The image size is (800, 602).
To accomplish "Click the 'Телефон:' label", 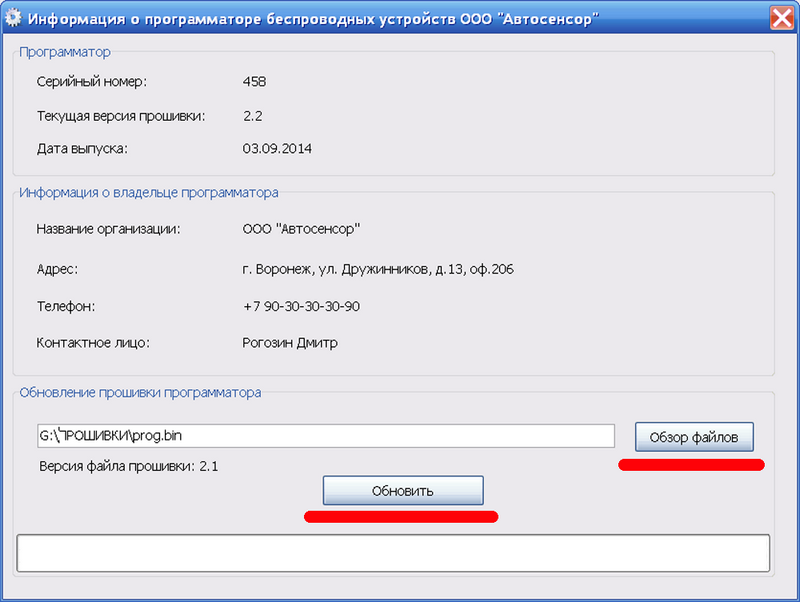I will click(x=66, y=307).
